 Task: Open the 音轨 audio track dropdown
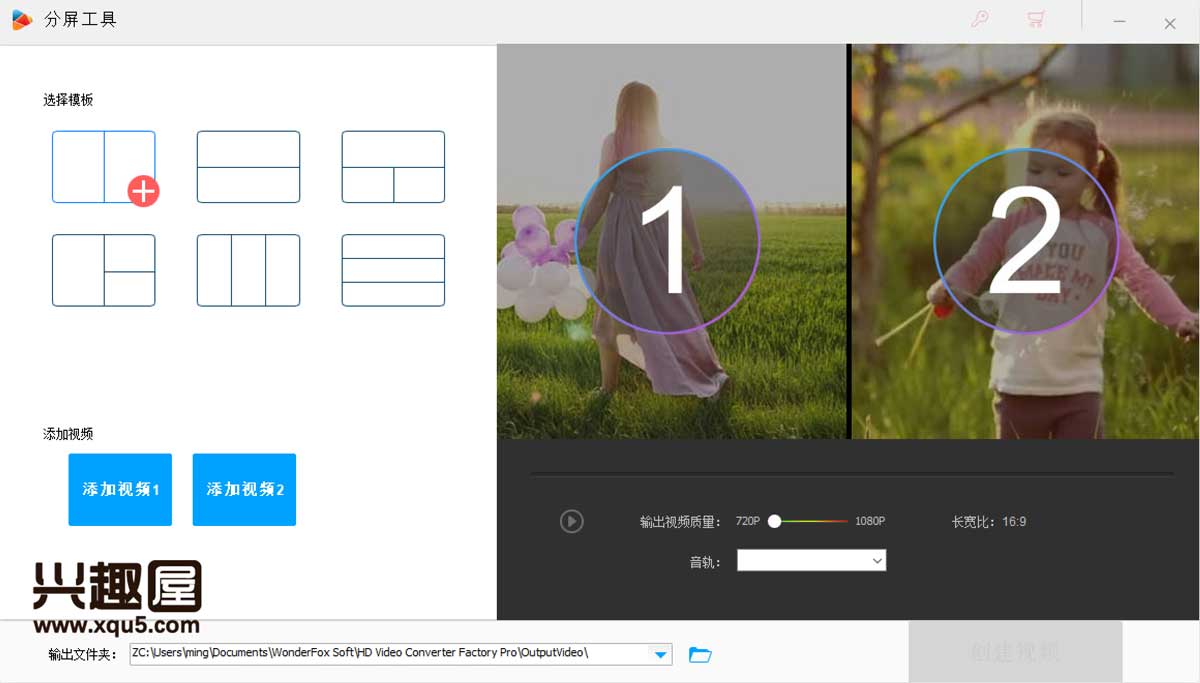(811, 561)
